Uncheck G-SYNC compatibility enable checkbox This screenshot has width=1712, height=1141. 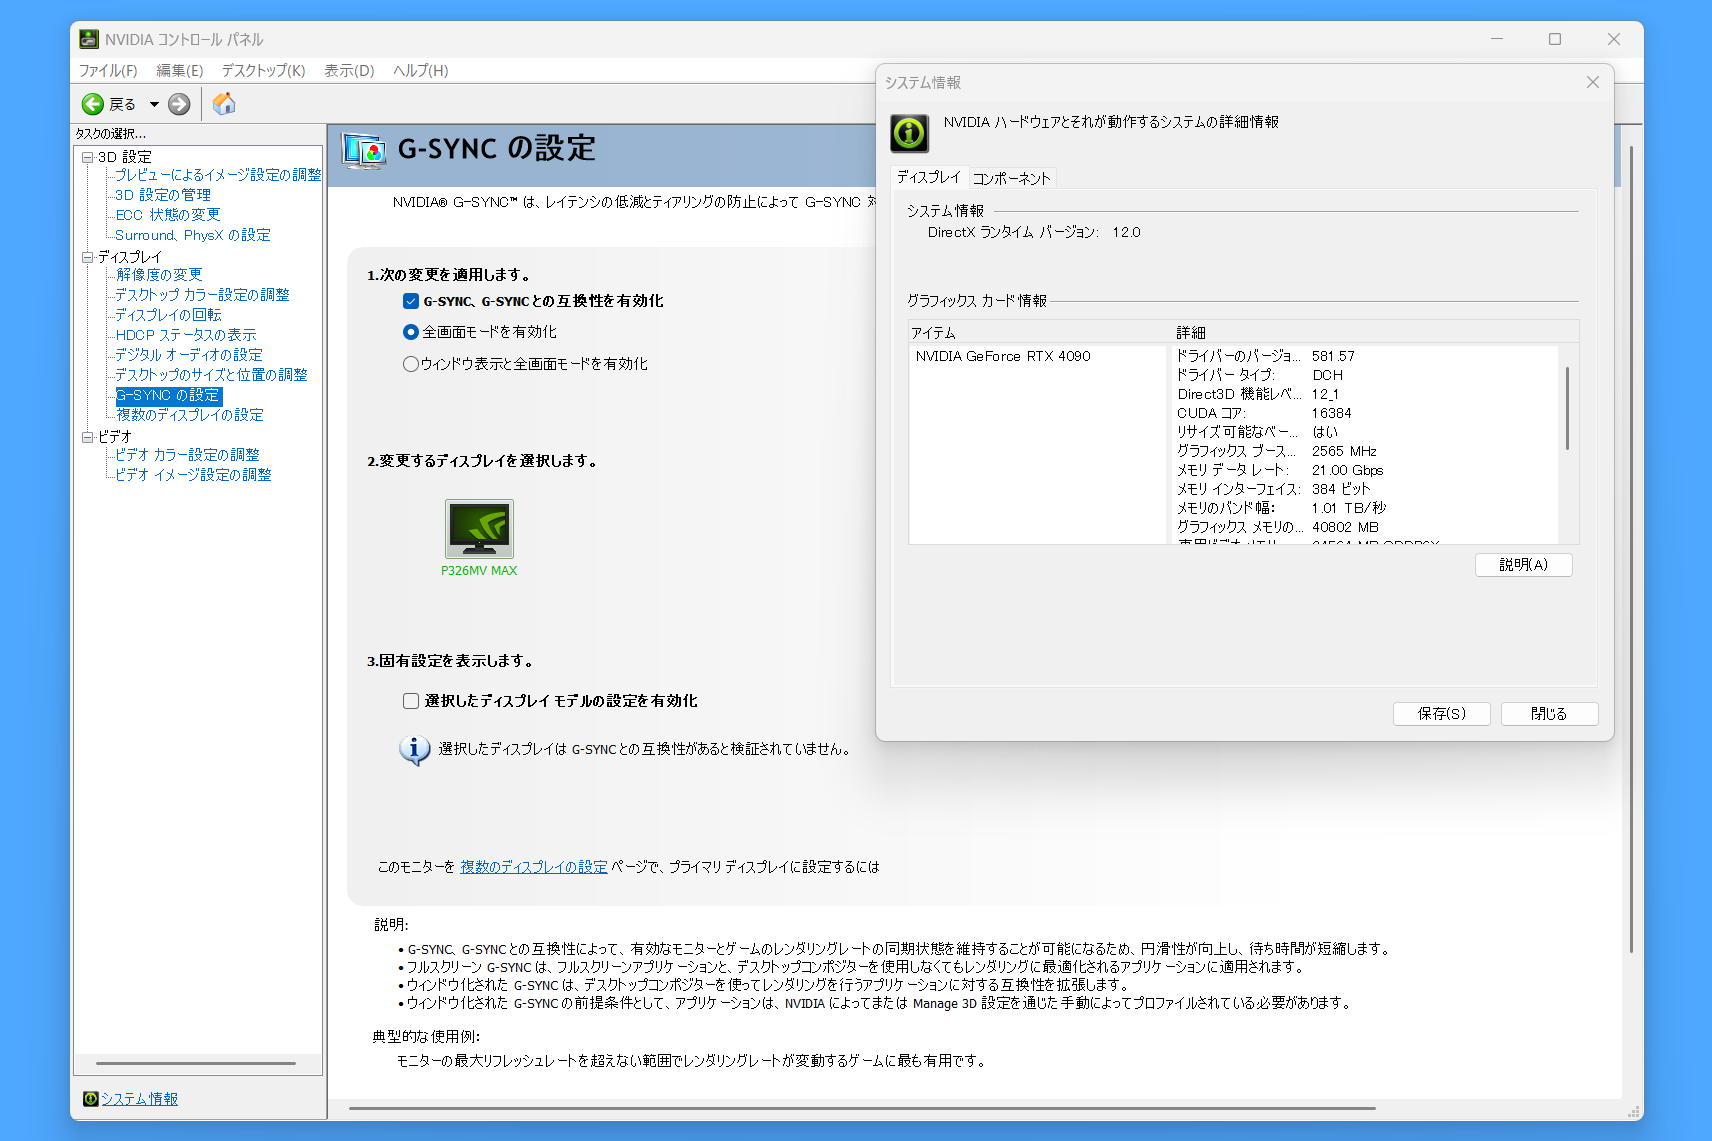[411, 301]
